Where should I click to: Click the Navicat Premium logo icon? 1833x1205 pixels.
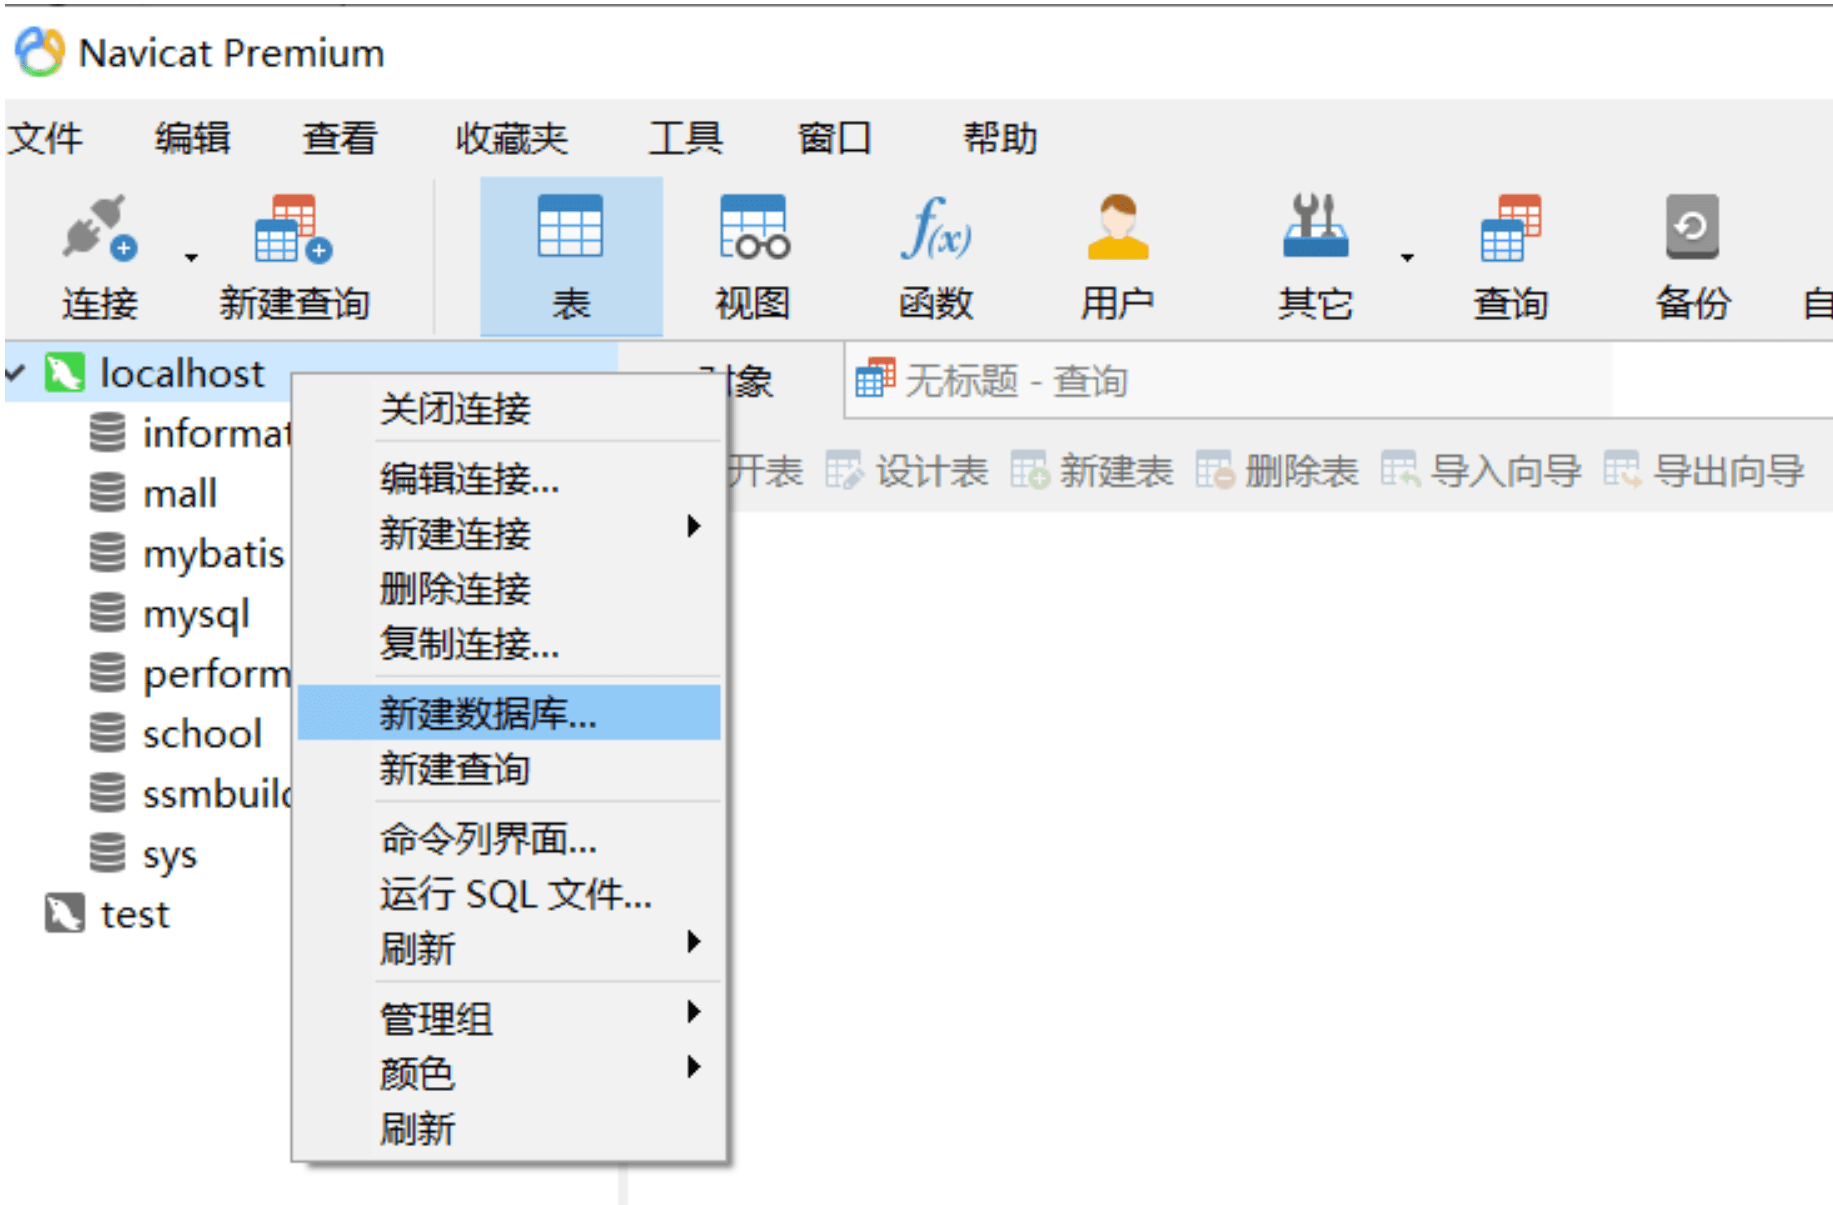tap(40, 52)
